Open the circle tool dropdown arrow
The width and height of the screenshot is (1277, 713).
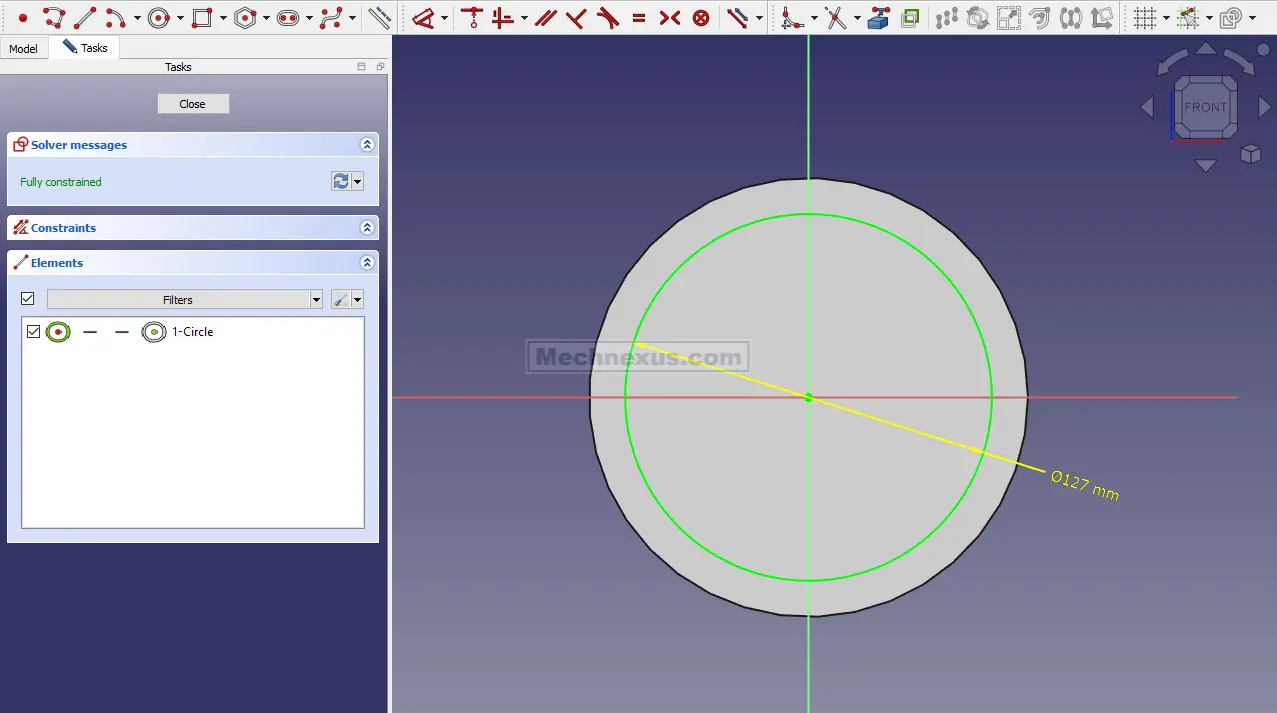coord(180,18)
